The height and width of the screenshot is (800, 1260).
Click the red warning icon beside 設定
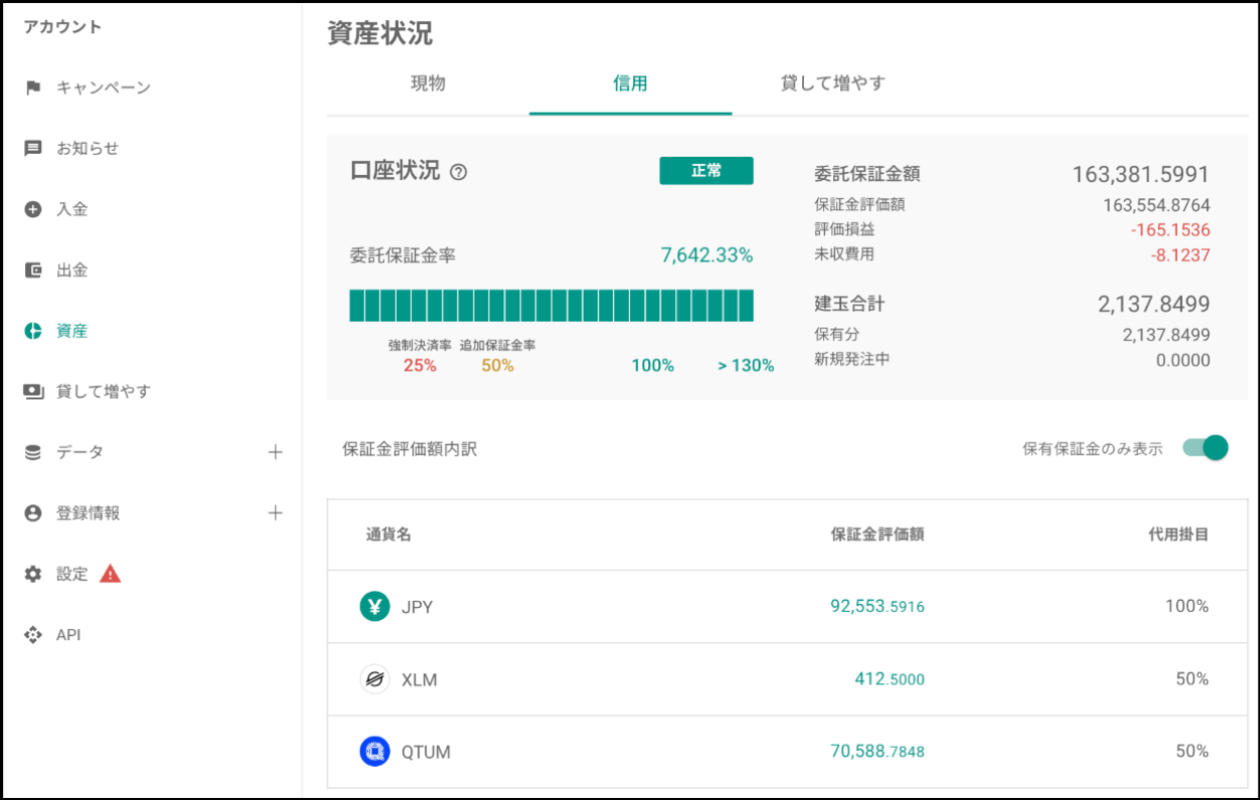coord(110,574)
